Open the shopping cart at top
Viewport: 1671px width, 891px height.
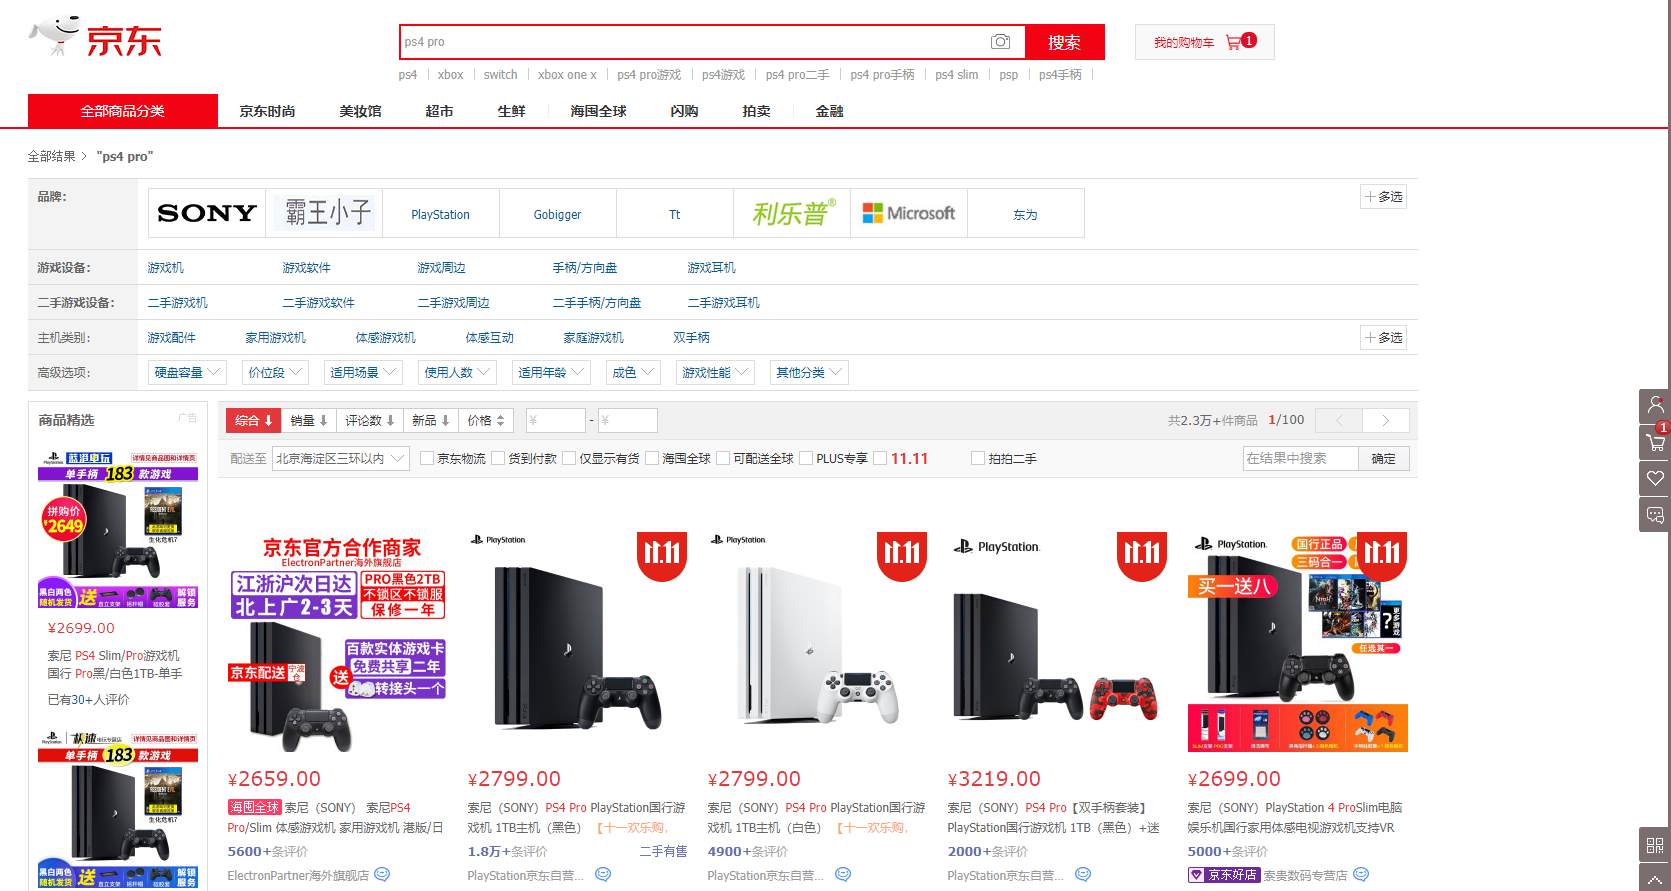1204,42
